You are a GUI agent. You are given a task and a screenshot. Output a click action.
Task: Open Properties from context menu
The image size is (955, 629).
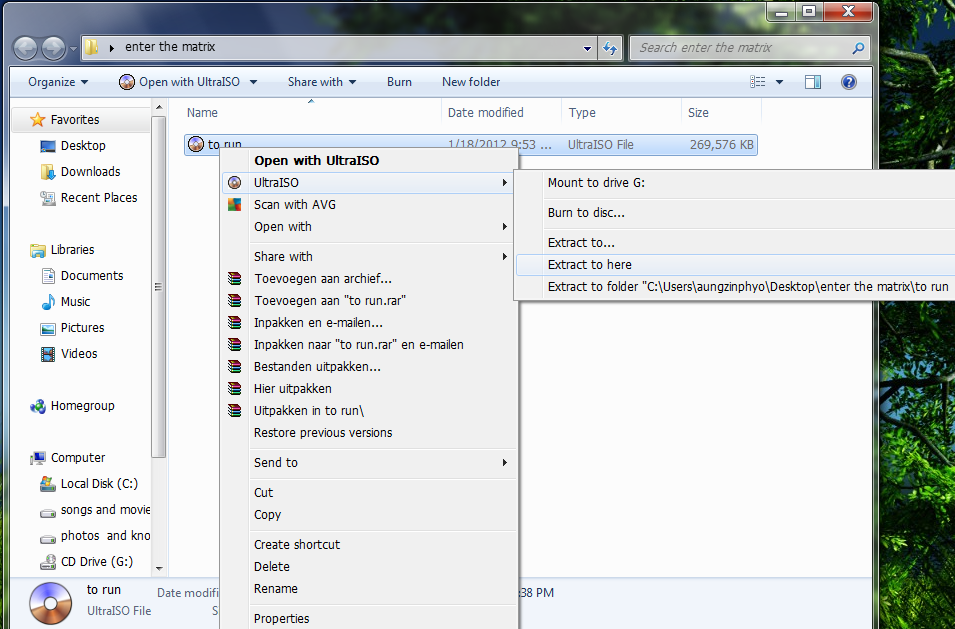tap(370, 618)
